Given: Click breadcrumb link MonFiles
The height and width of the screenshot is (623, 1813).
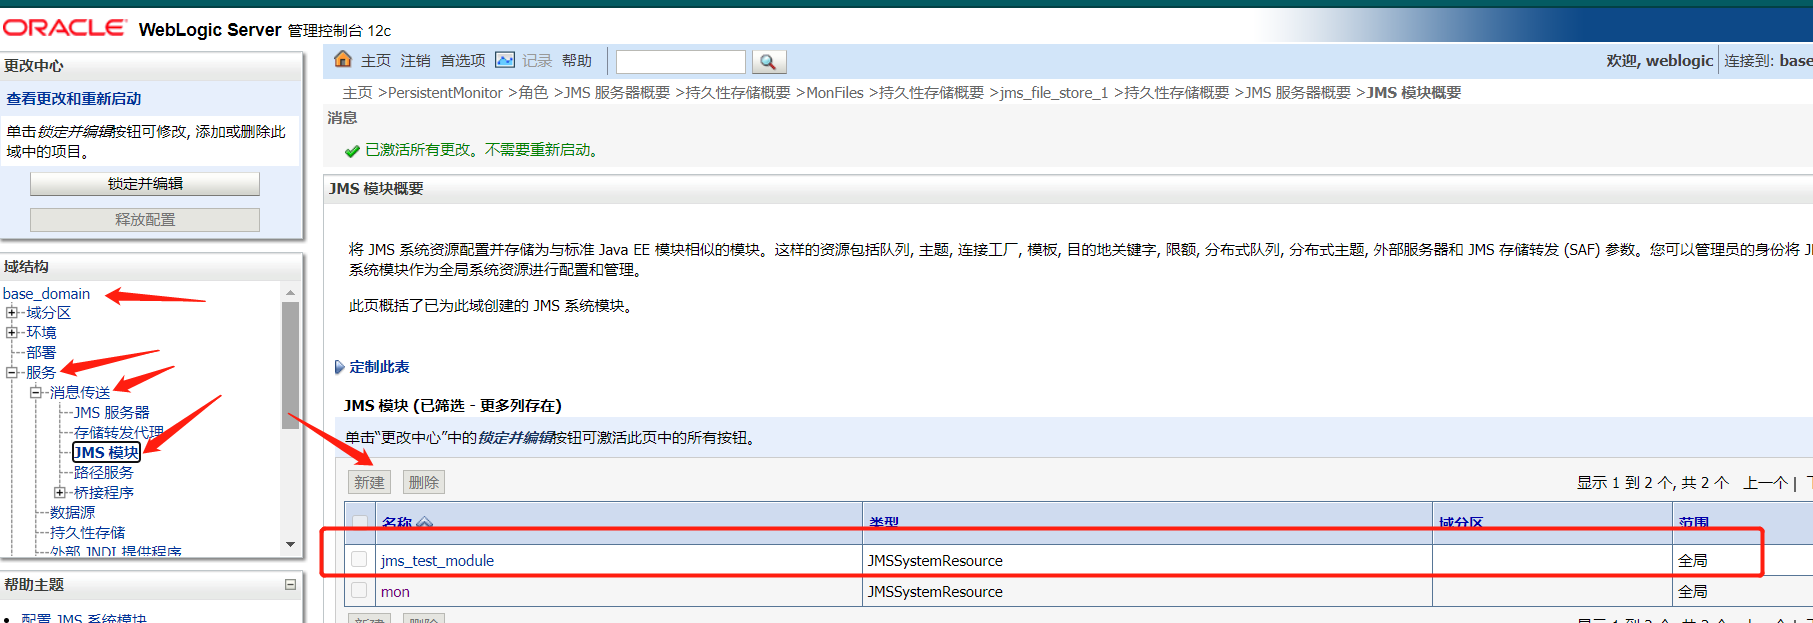Looking at the screenshot, I should [834, 93].
